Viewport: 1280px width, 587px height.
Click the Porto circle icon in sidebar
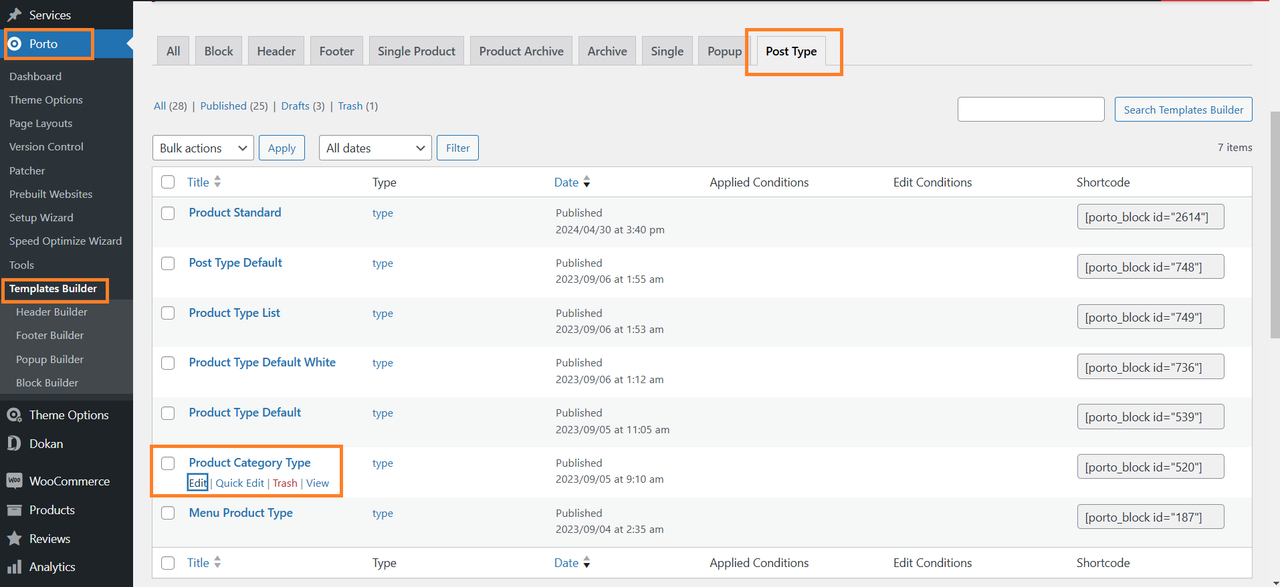click(14, 44)
